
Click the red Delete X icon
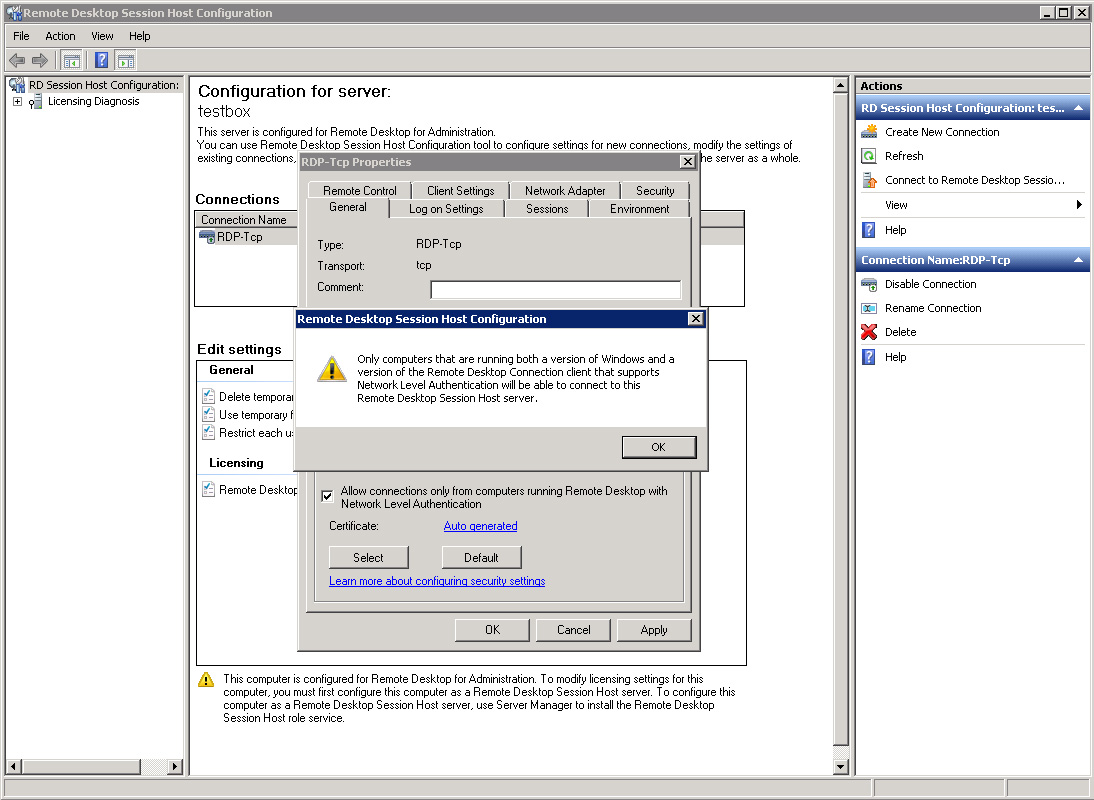[869, 332]
